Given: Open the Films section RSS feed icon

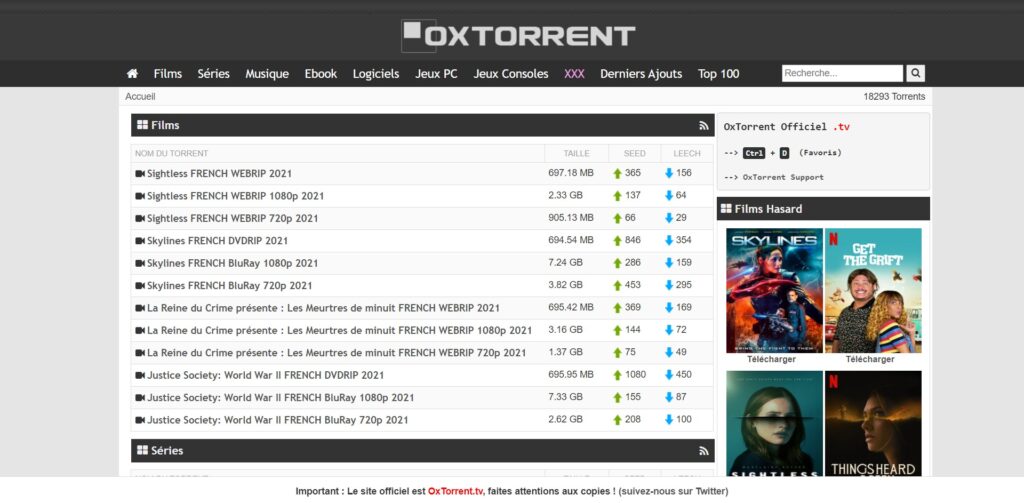Looking at the screenshot, I should click(x=703, y=125).
